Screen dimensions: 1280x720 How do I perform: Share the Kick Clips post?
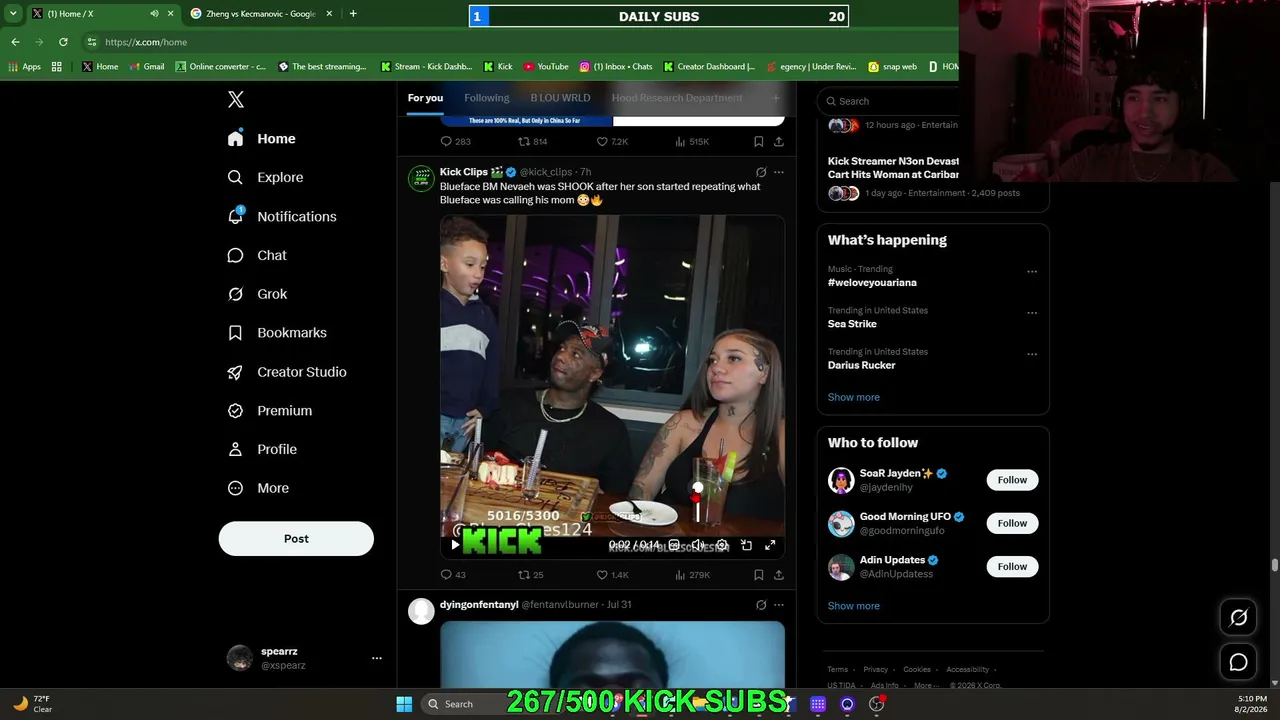(779, 575)
